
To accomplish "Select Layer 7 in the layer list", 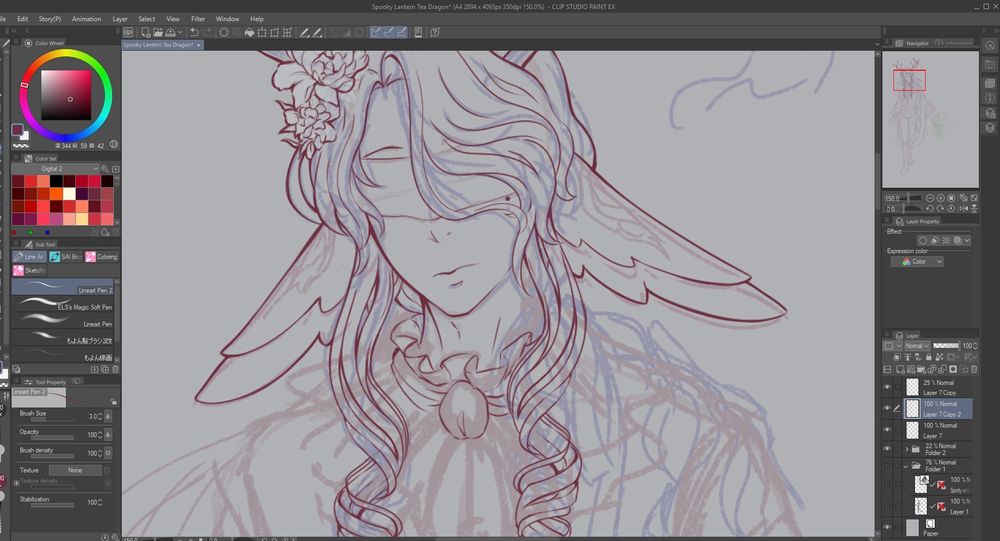I will coord(940,431).
